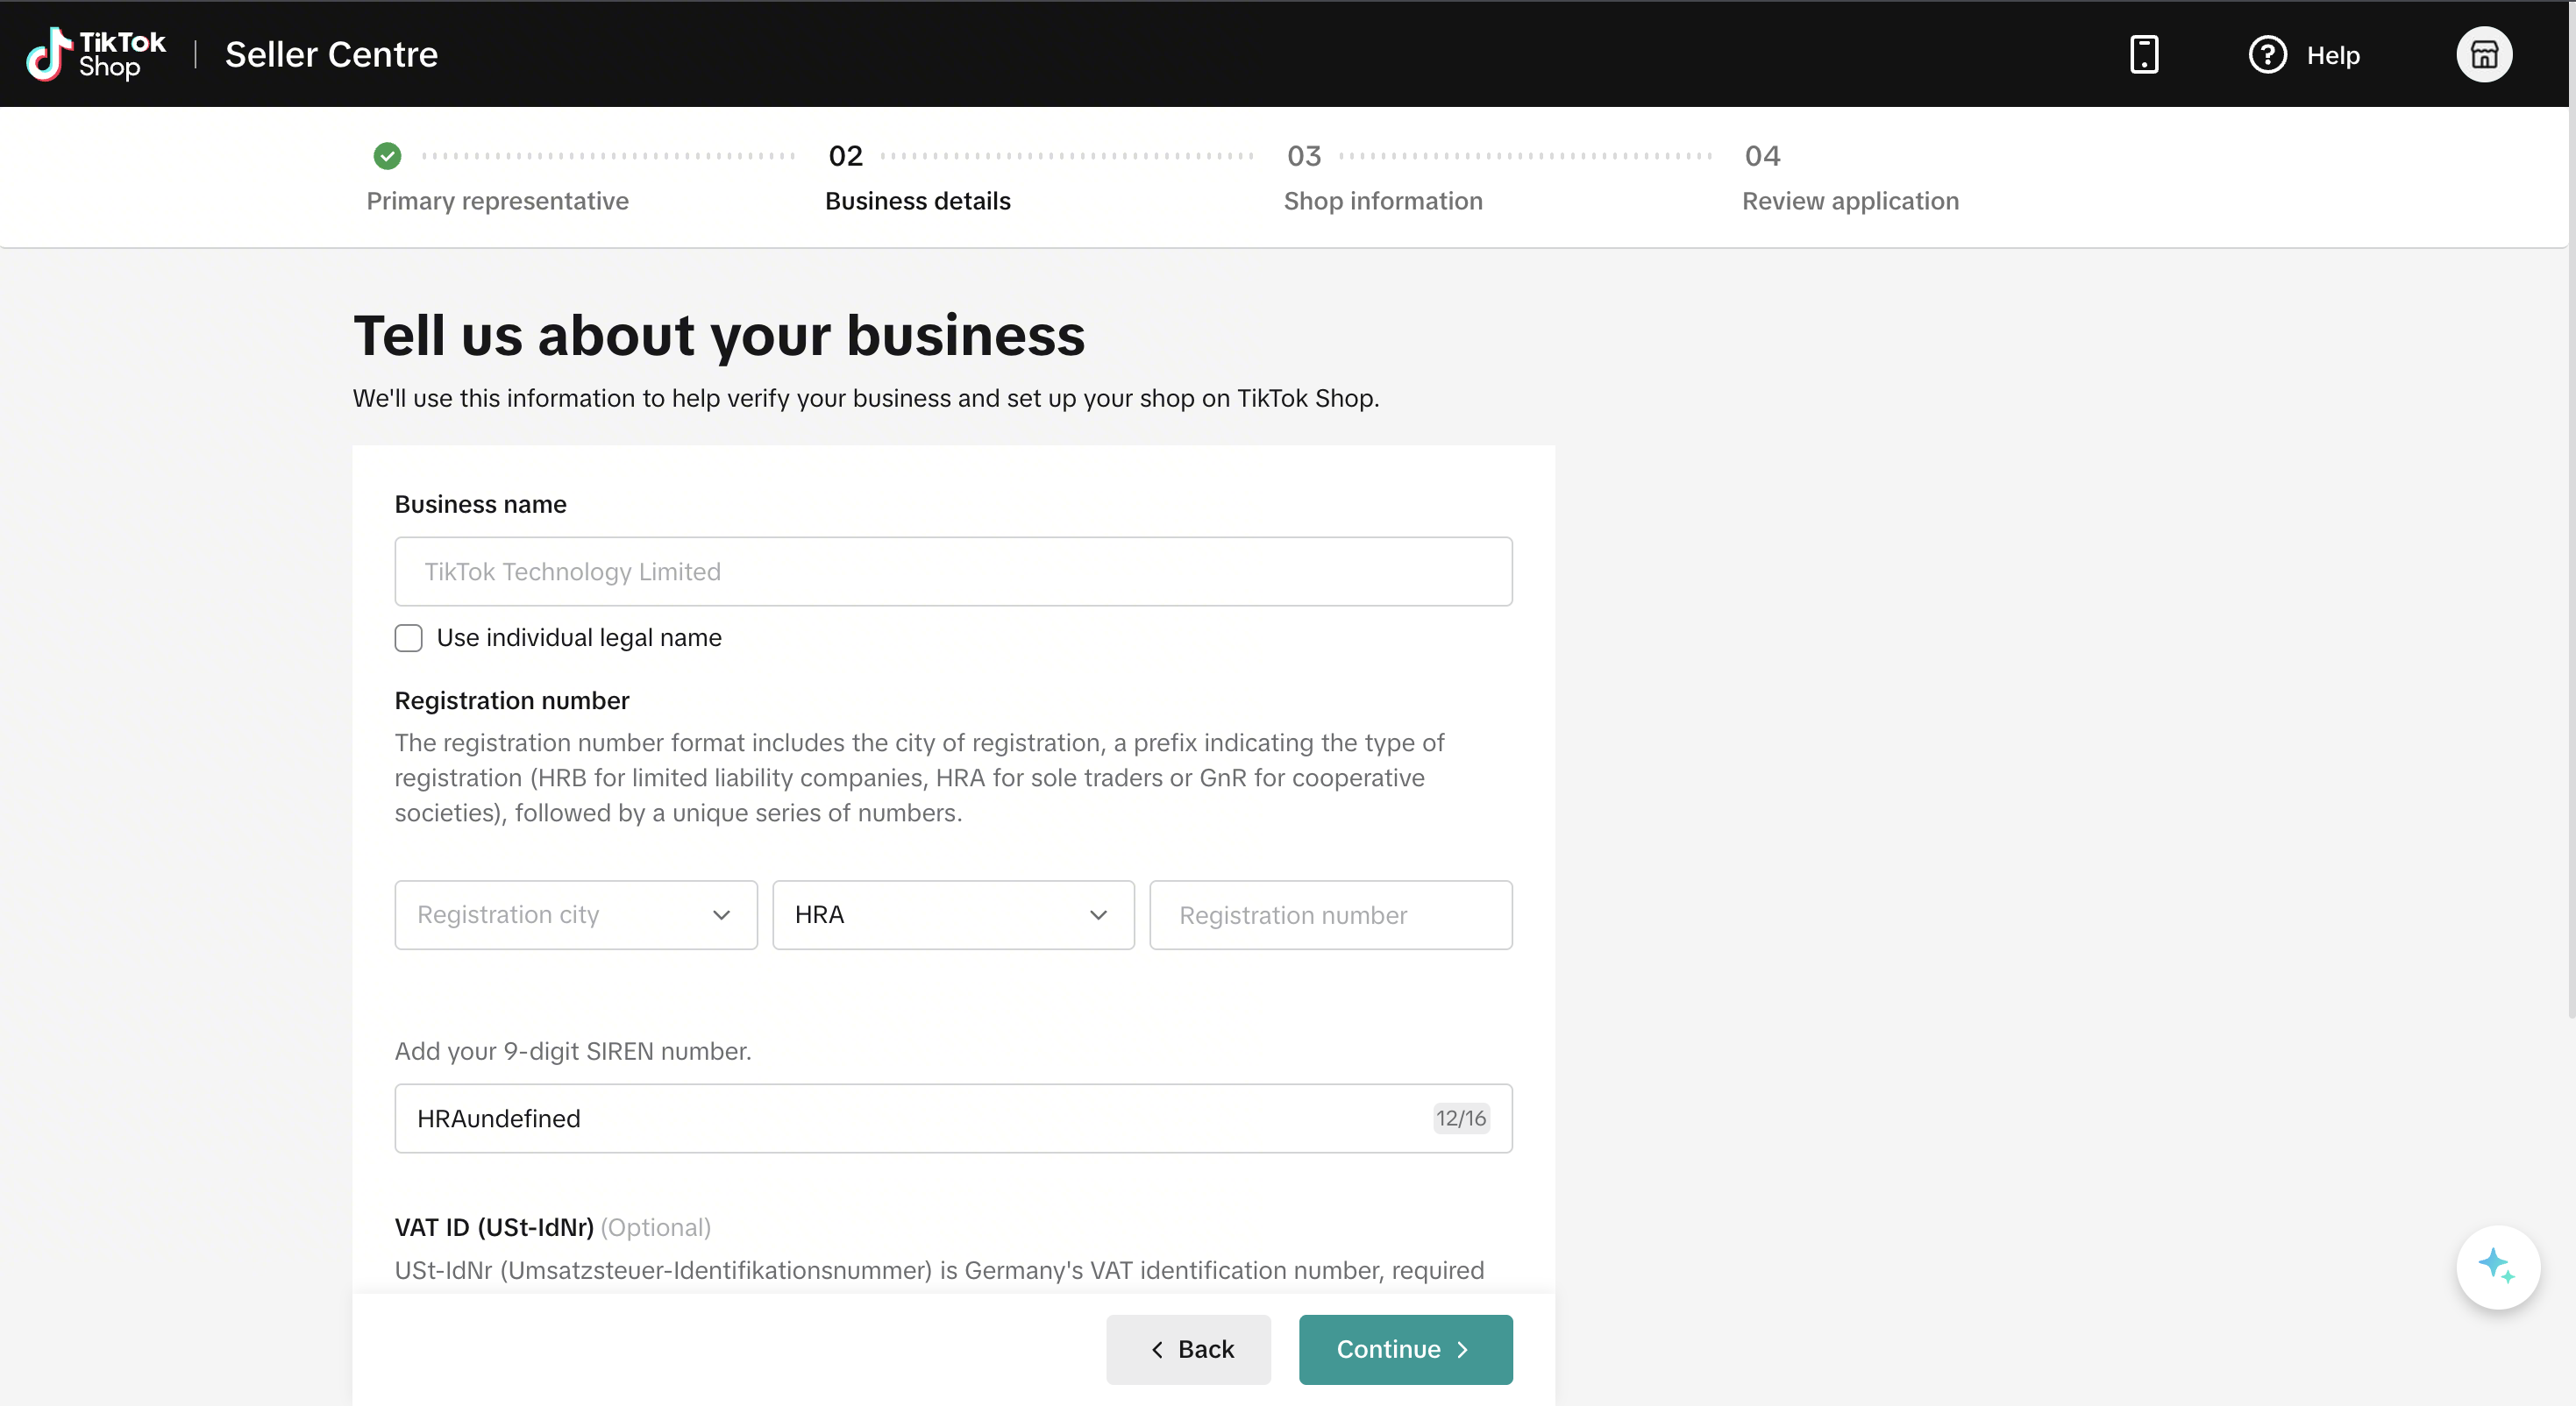2576x1406 pixels.
Task: Click the Help question mark icon
Action: tap(2267, 54)
